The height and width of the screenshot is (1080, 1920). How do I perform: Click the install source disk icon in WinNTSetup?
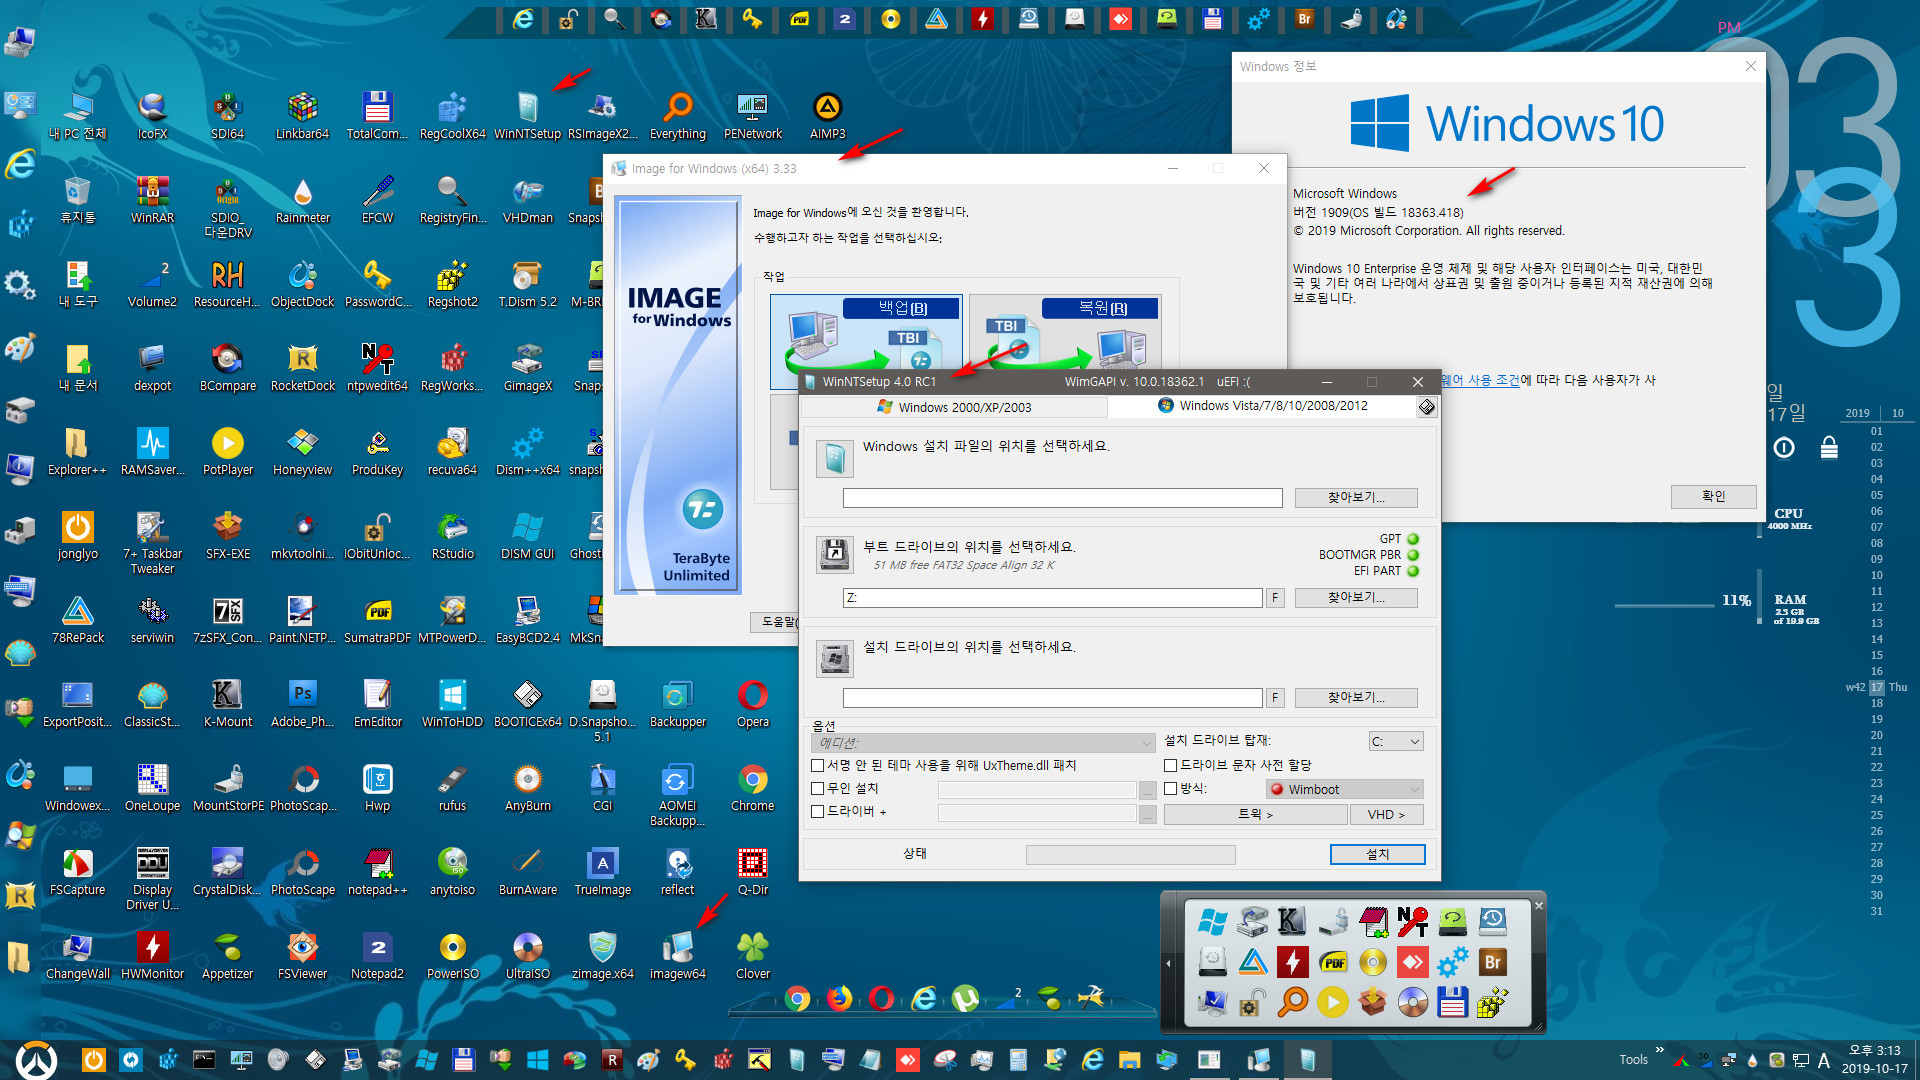click(x=834, y=458)
